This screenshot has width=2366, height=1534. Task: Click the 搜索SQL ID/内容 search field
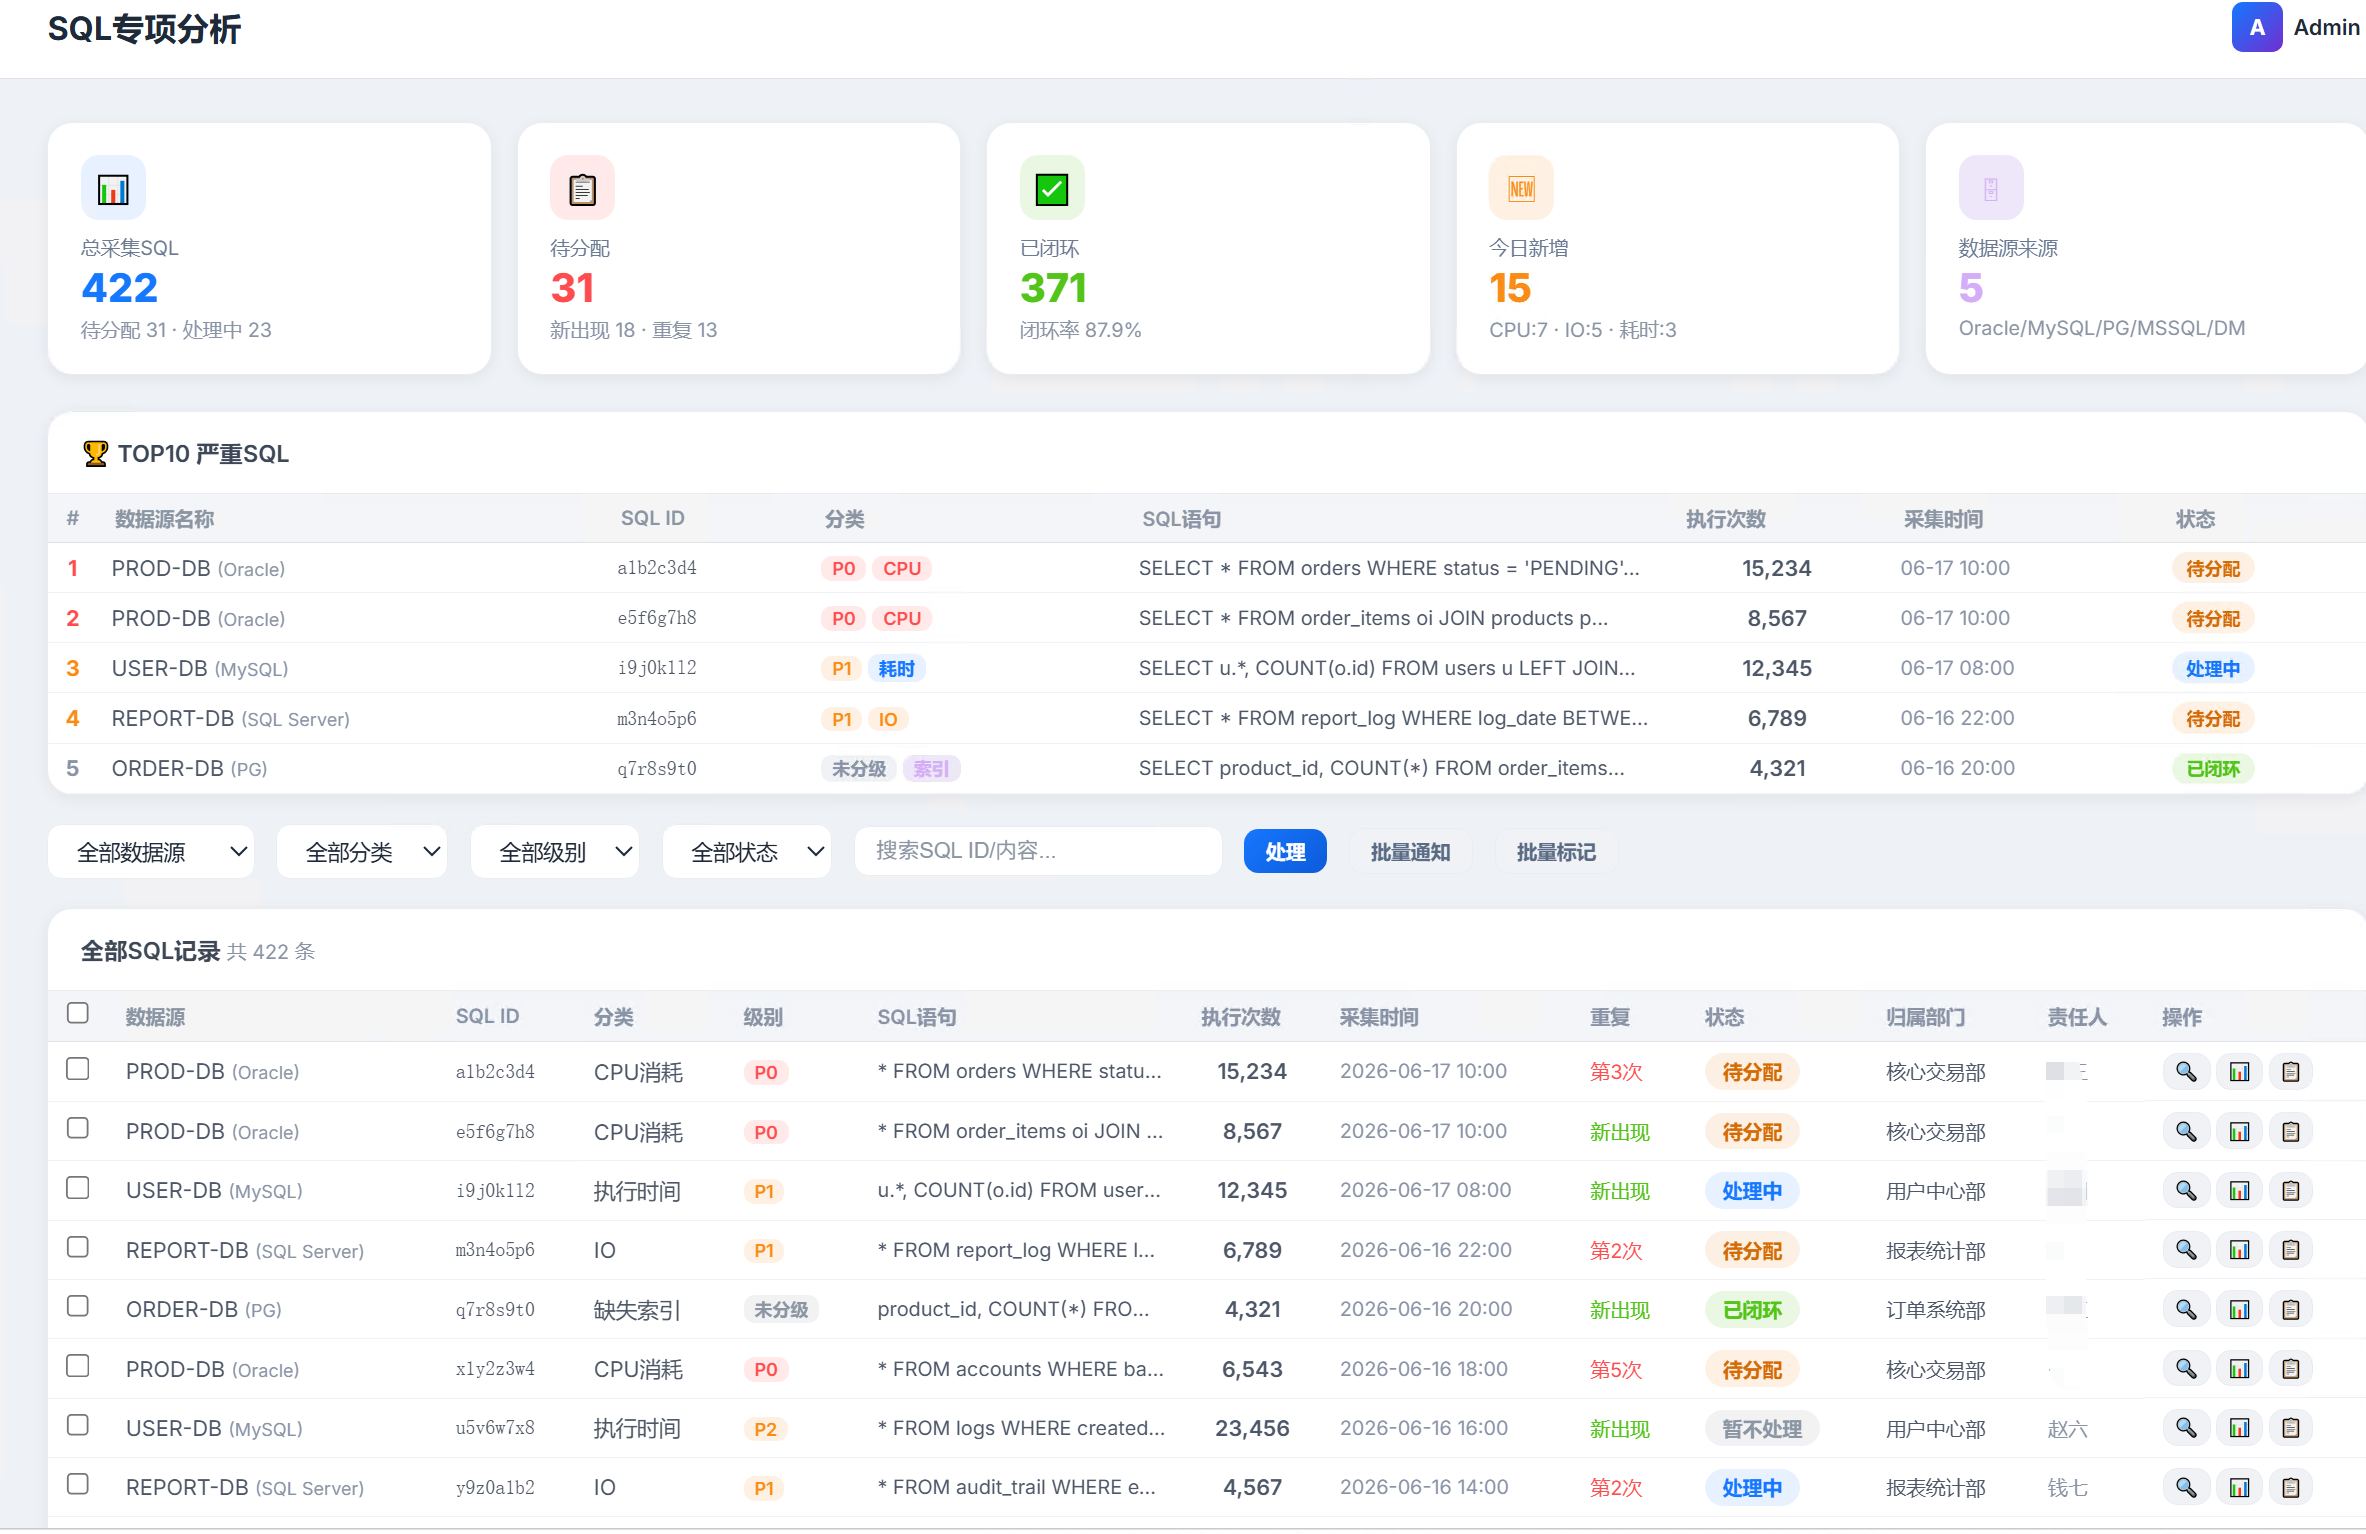pyautogui.click(x=1038, y=851)
